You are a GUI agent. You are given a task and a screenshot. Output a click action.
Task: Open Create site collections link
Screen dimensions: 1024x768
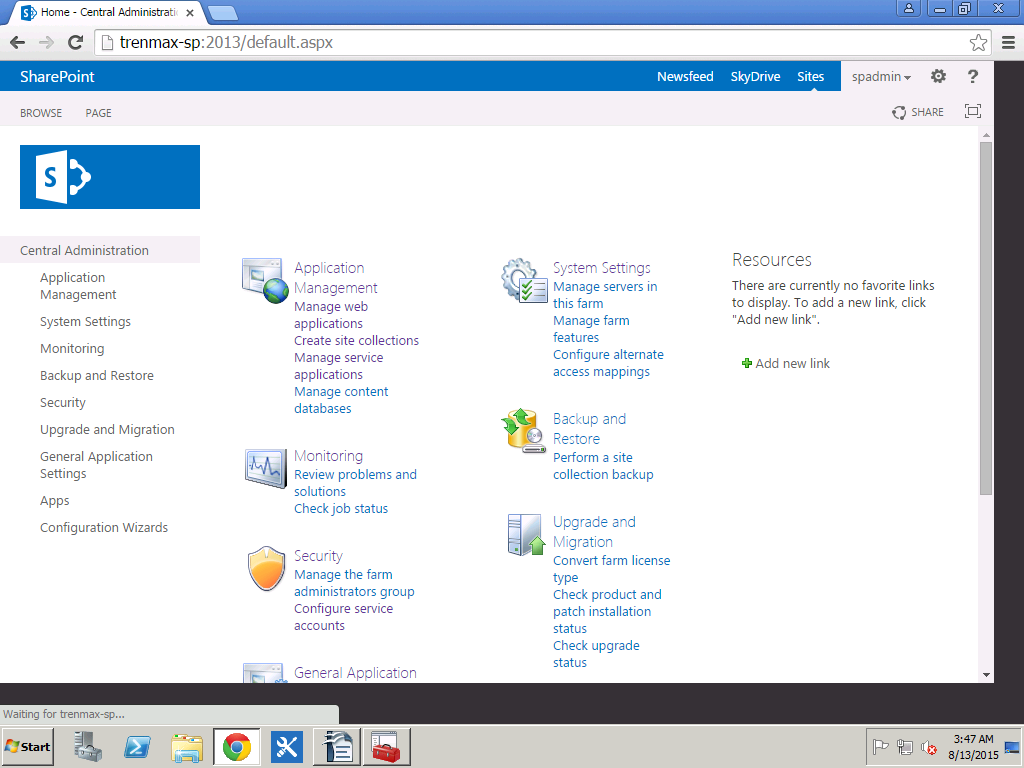click(x=356, y=340)
